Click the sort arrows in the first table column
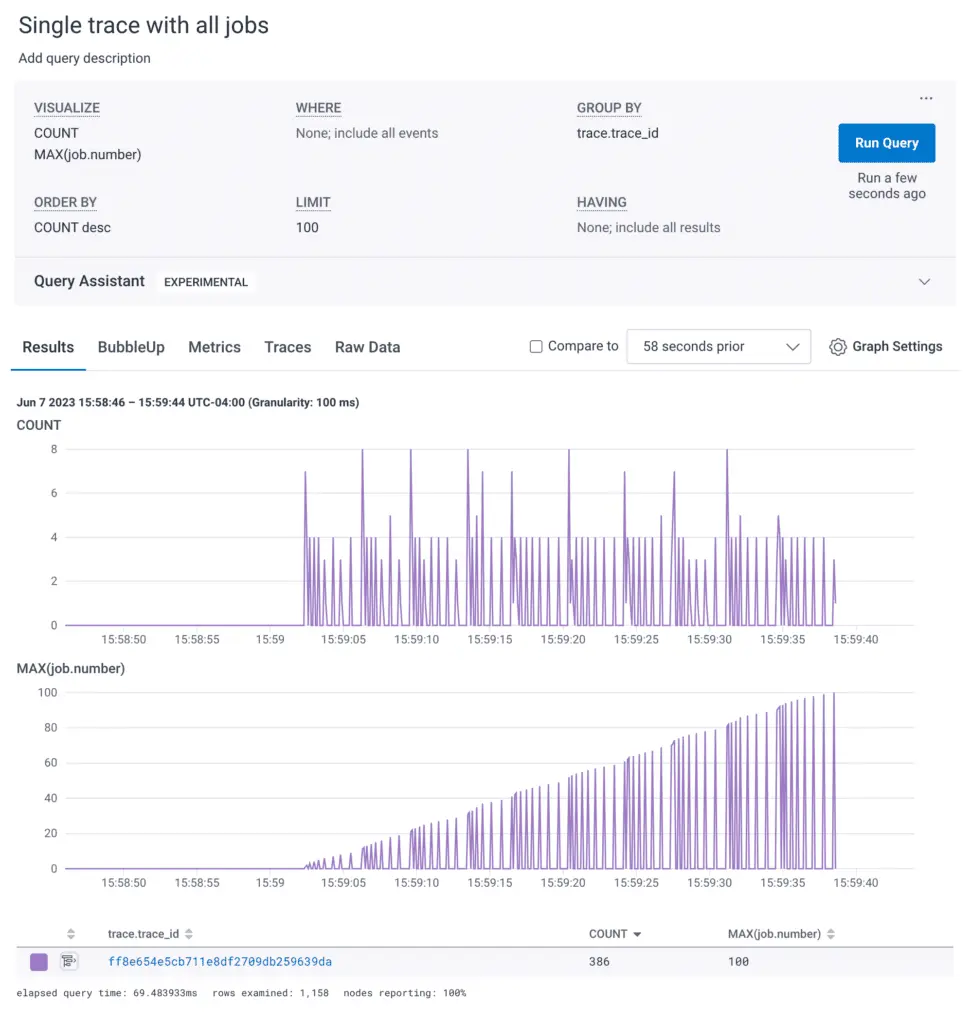This screenshot has height=1024, width=971. [71, 934]
